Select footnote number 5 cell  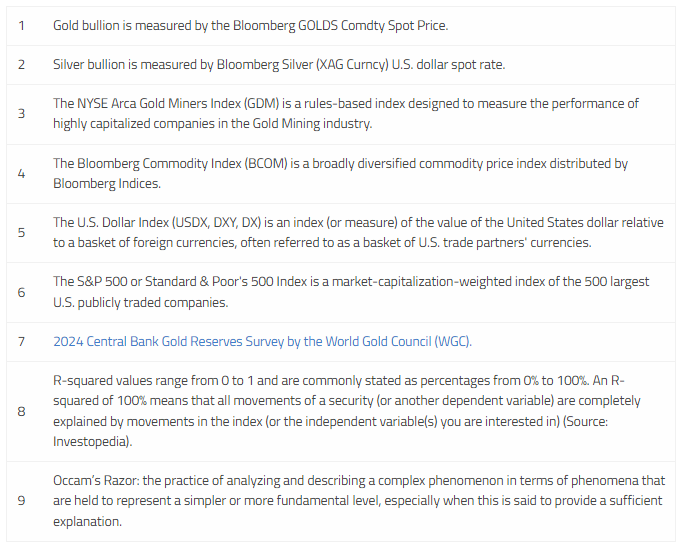tap(22, 232)
